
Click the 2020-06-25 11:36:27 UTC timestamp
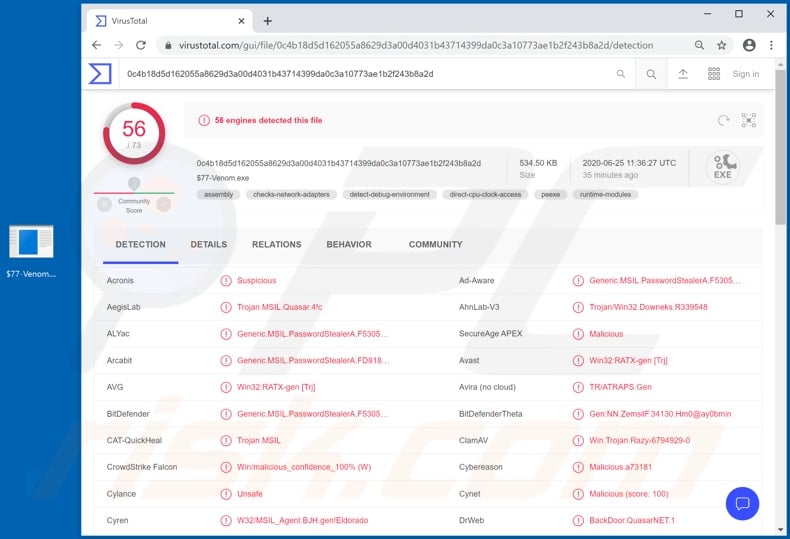[x=629, y=163]
